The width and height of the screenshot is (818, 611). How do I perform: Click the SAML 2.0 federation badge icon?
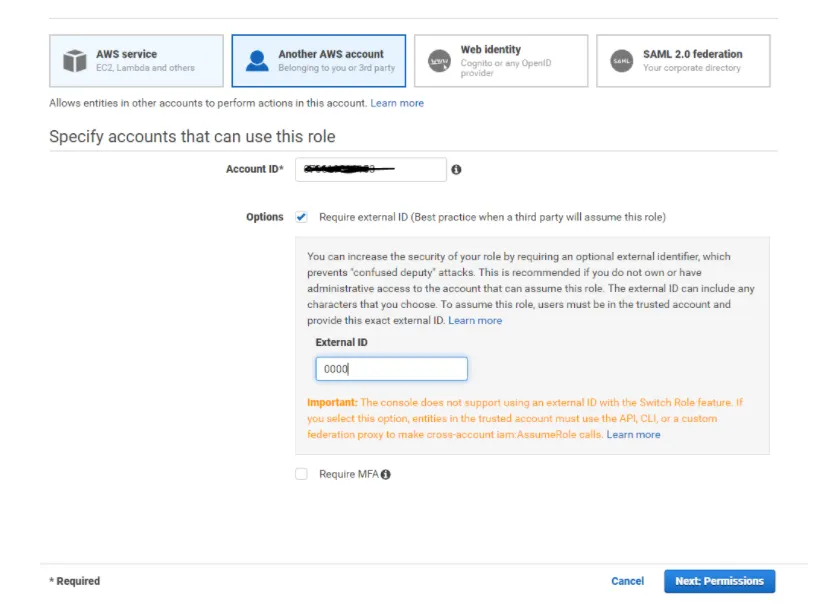[619, 60]
